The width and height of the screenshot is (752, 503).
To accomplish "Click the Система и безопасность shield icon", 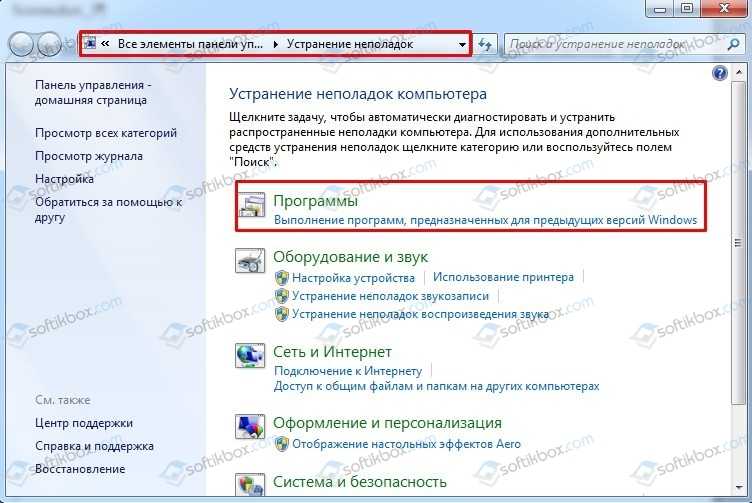I will [249, 484].
